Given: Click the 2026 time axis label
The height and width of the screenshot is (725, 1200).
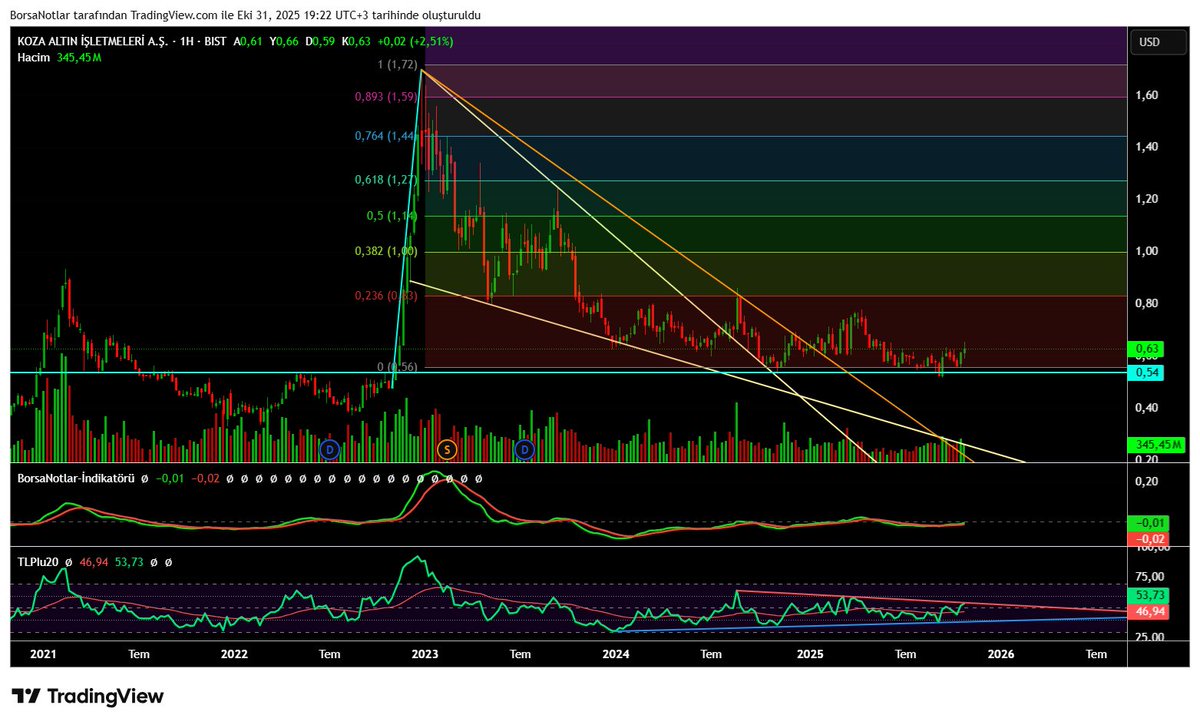Looking at the screenshot, I should coord(1001,654).
